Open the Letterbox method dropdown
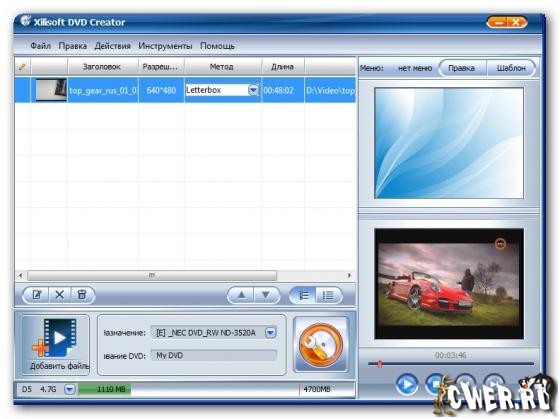Screen dimensions: 560x419 pyautogui.click(x=253, y=90)
